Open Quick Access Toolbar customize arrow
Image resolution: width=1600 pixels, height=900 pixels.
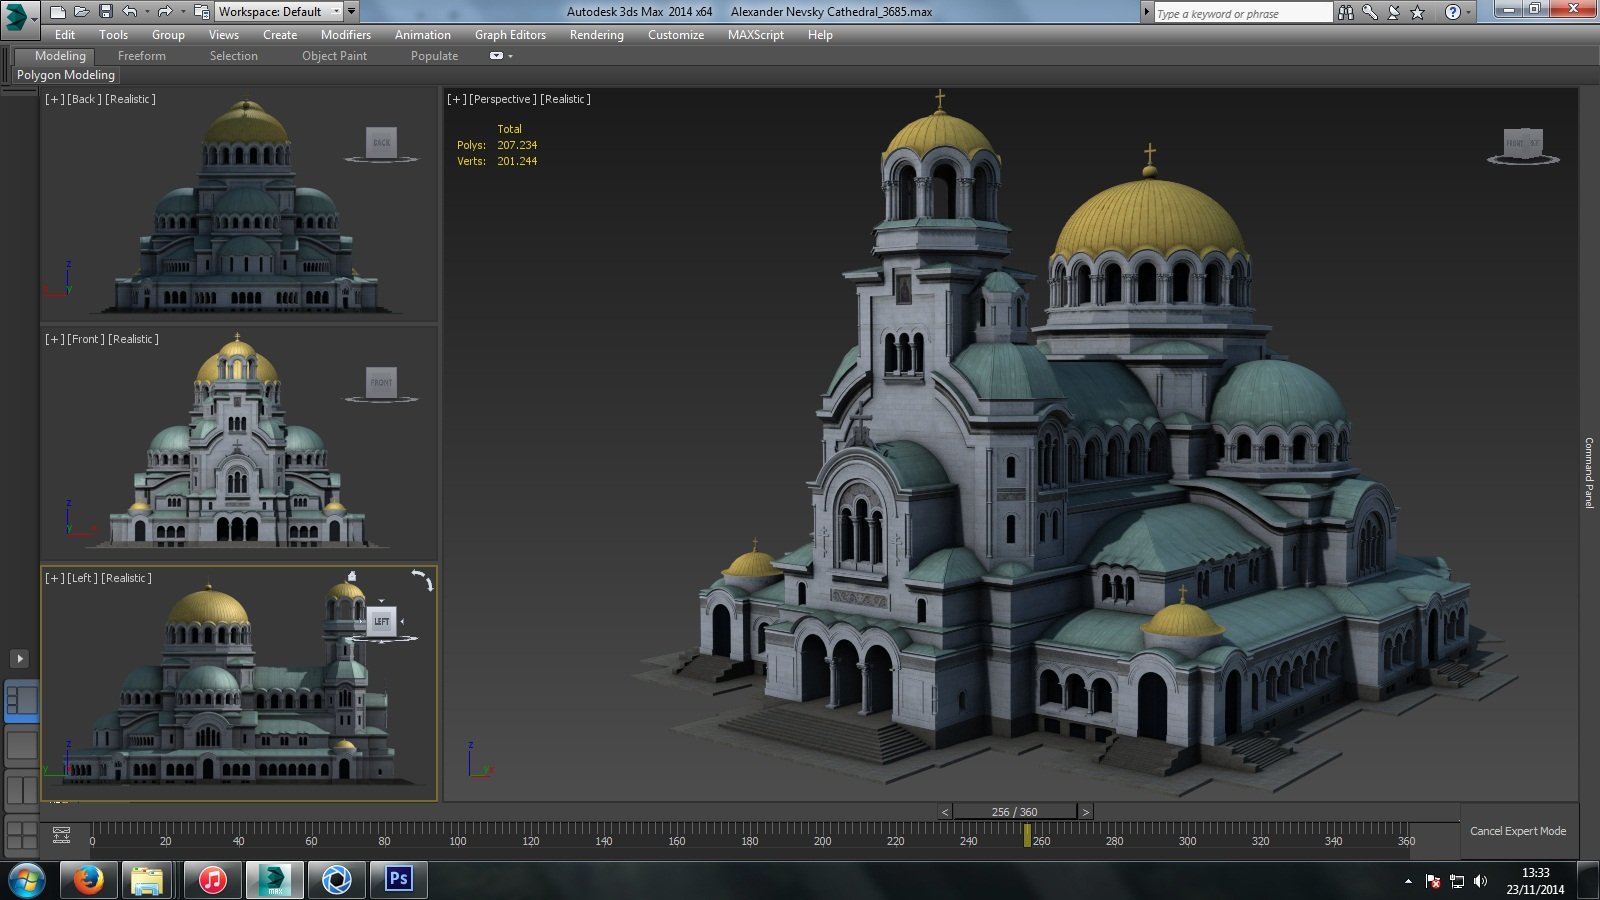point(352,12)
